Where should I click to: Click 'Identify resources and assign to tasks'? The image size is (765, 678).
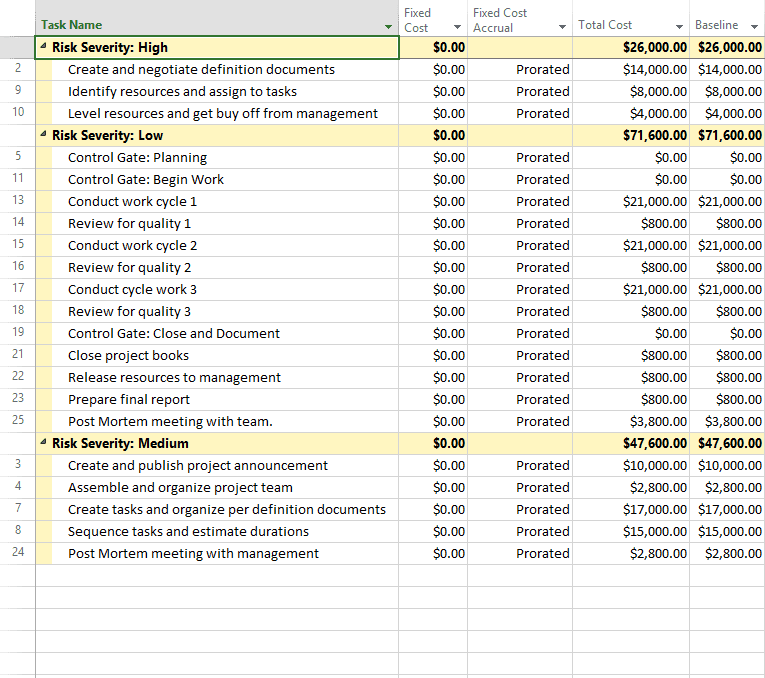(x=182, y=91)
